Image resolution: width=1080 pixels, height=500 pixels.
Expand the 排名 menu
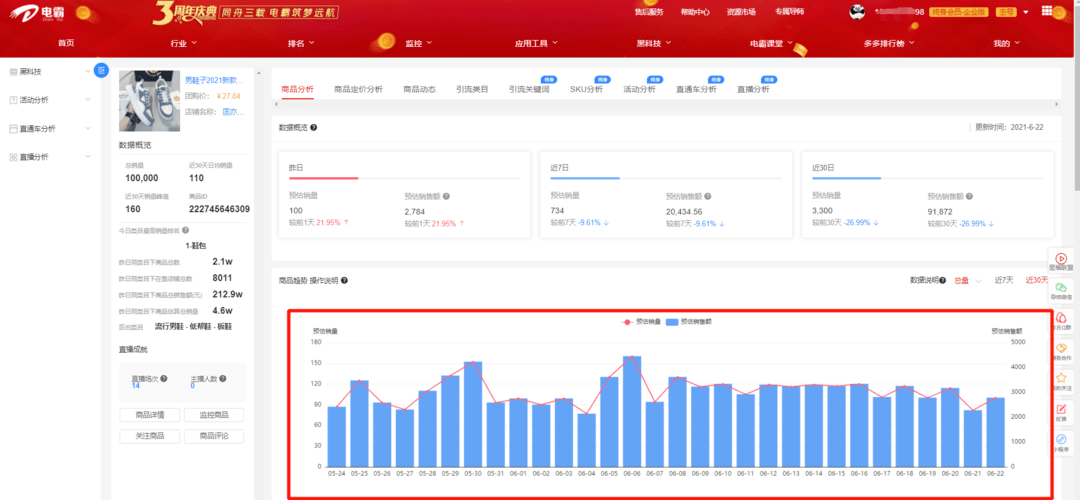click(x=301, y=43)
